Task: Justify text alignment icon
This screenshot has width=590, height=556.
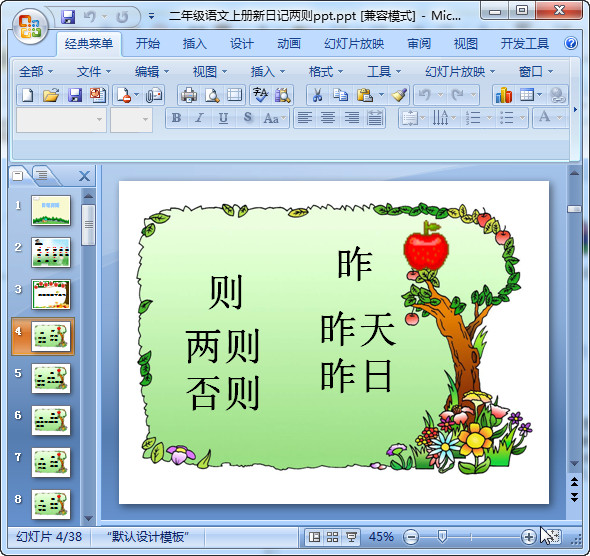Action: tap(375, 118)
